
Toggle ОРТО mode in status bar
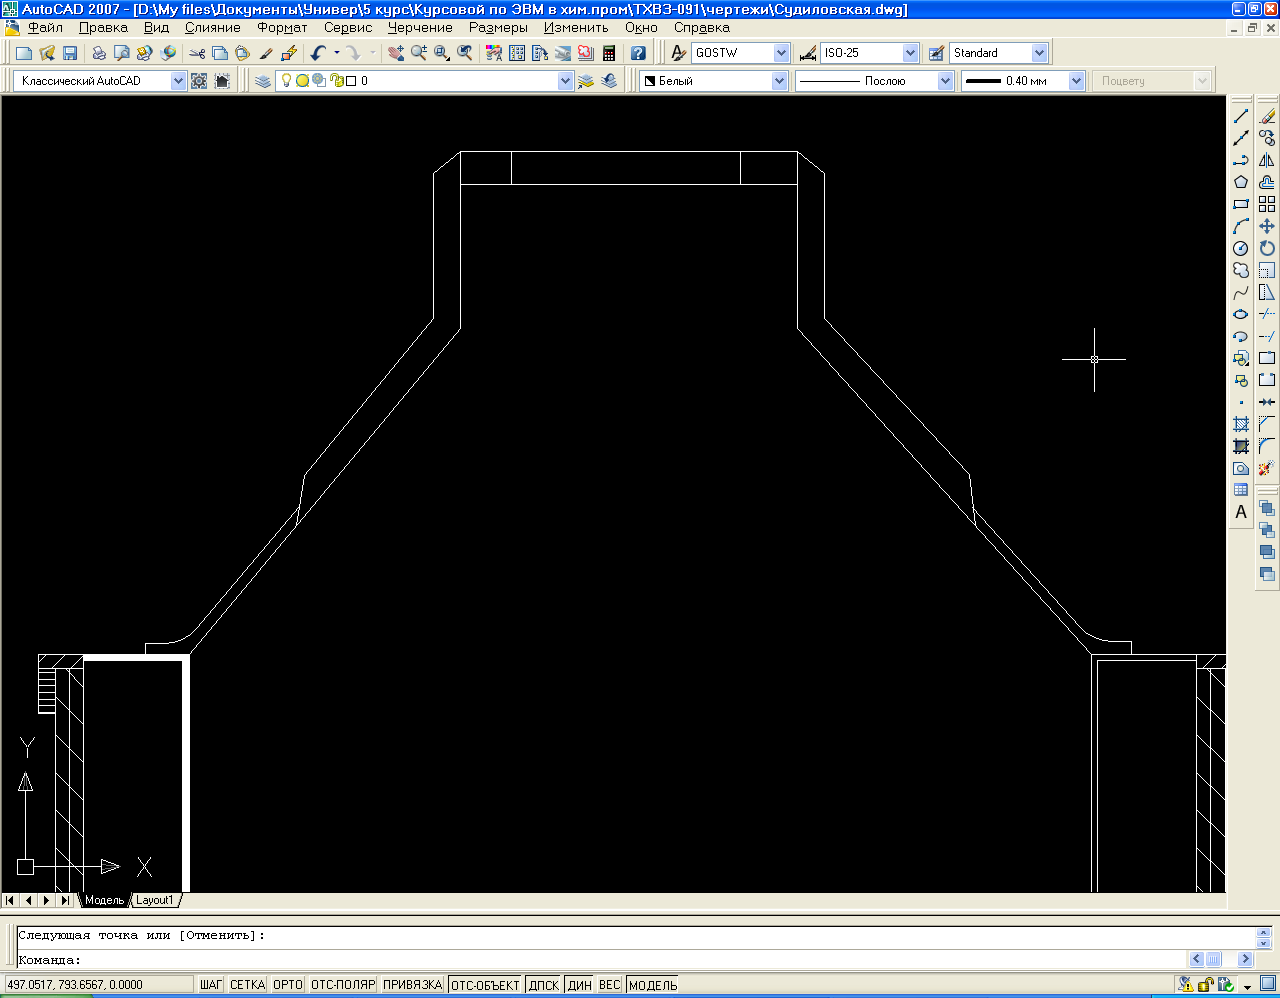tap(288, 985)
